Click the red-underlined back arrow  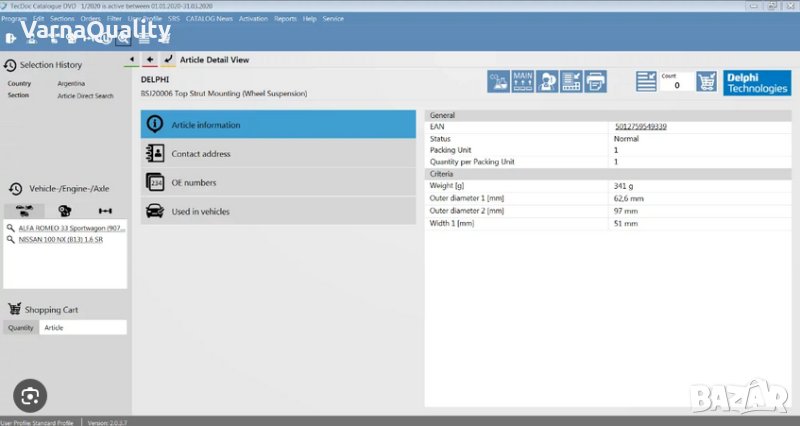150,60
